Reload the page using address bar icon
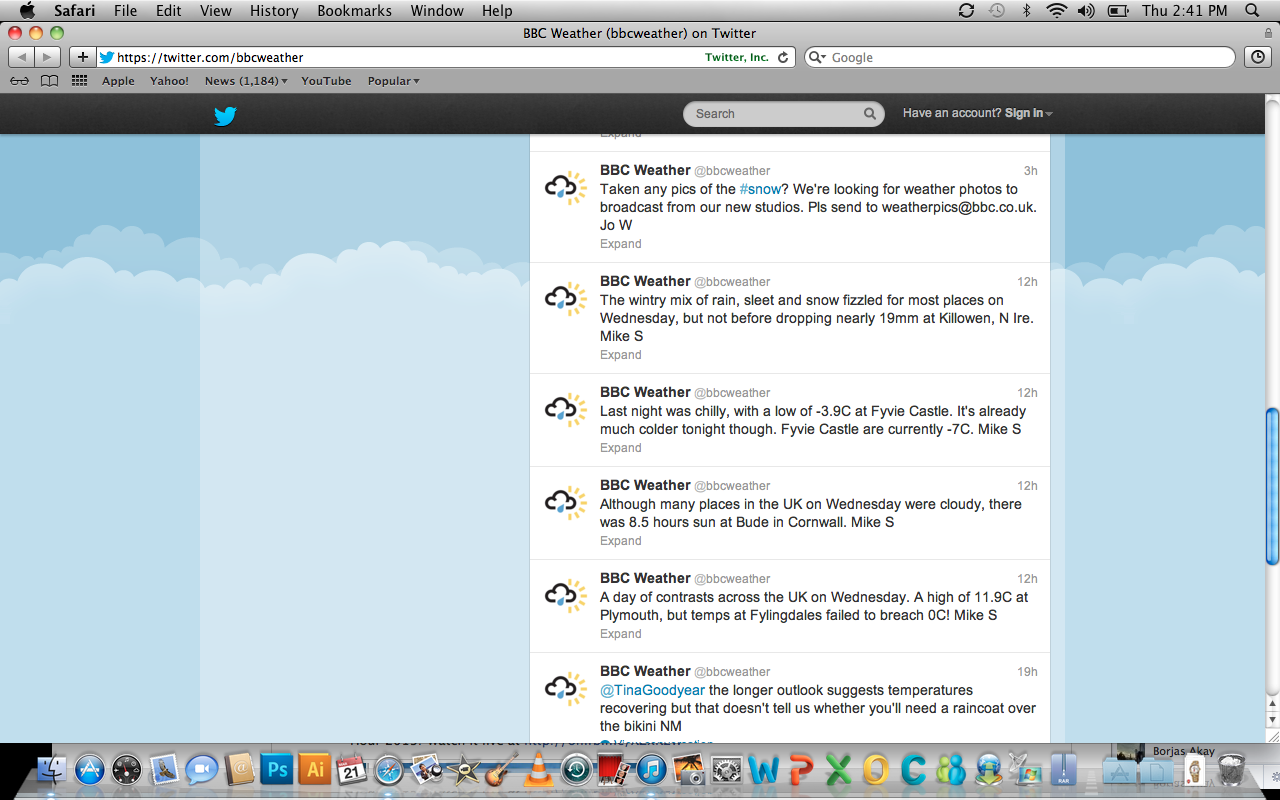This screenshot has height=800, width=1280. pos(783,57)
